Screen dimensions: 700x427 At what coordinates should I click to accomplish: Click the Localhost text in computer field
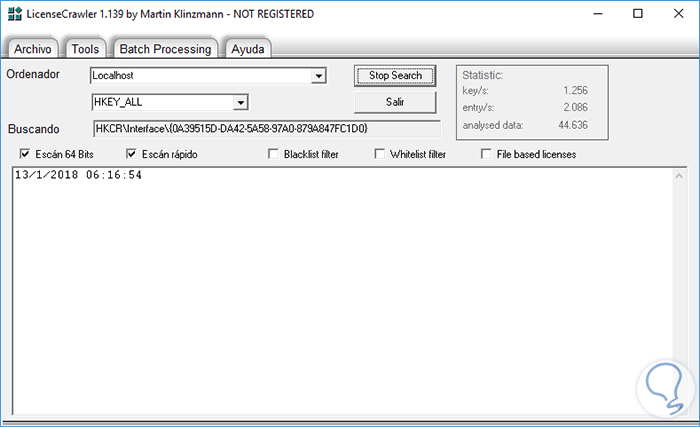[113, 75]
